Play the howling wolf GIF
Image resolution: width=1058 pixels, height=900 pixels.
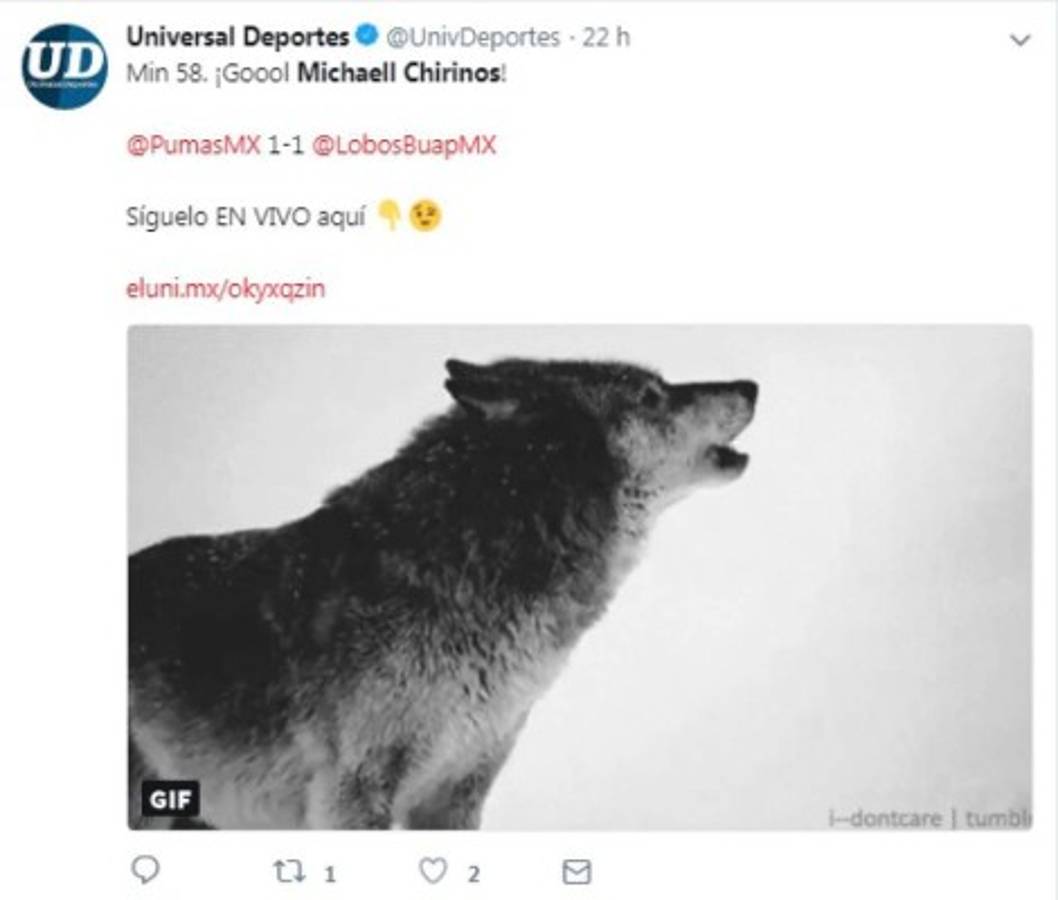(x=580, y=577)
